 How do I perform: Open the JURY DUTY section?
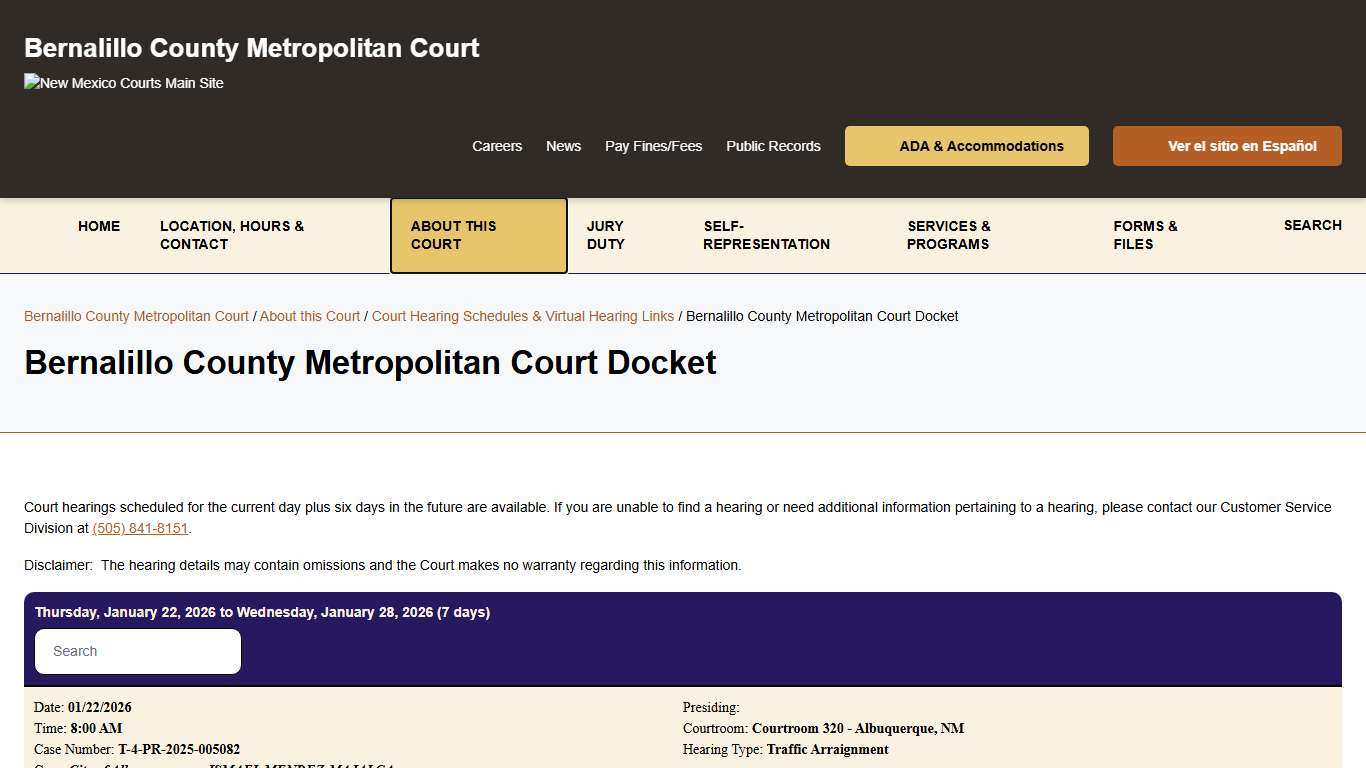(x=605, y=235)
